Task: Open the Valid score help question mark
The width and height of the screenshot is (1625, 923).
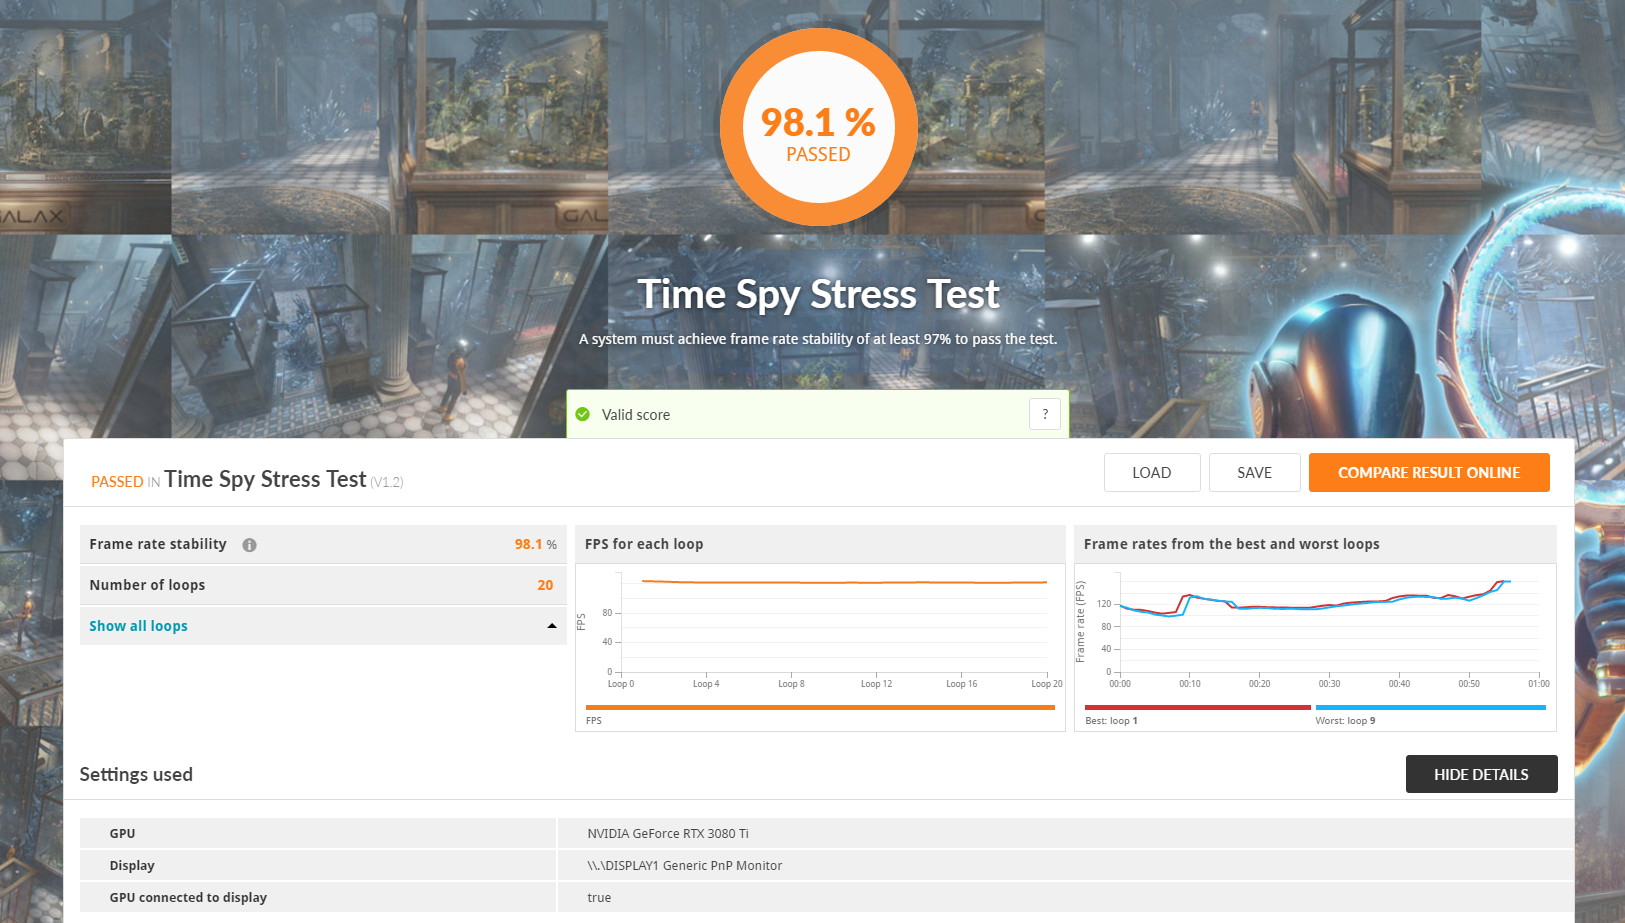Action: [1045, 414]
